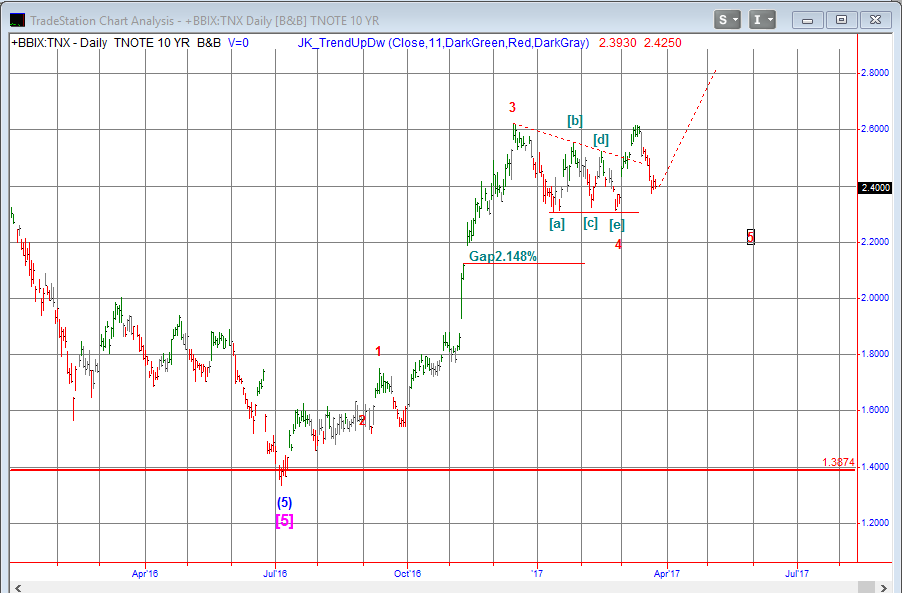Click the 1.6000 price axis label
The width and height of the screenshot is (902, 593).
pyautogui.click(x=874, y=410)
